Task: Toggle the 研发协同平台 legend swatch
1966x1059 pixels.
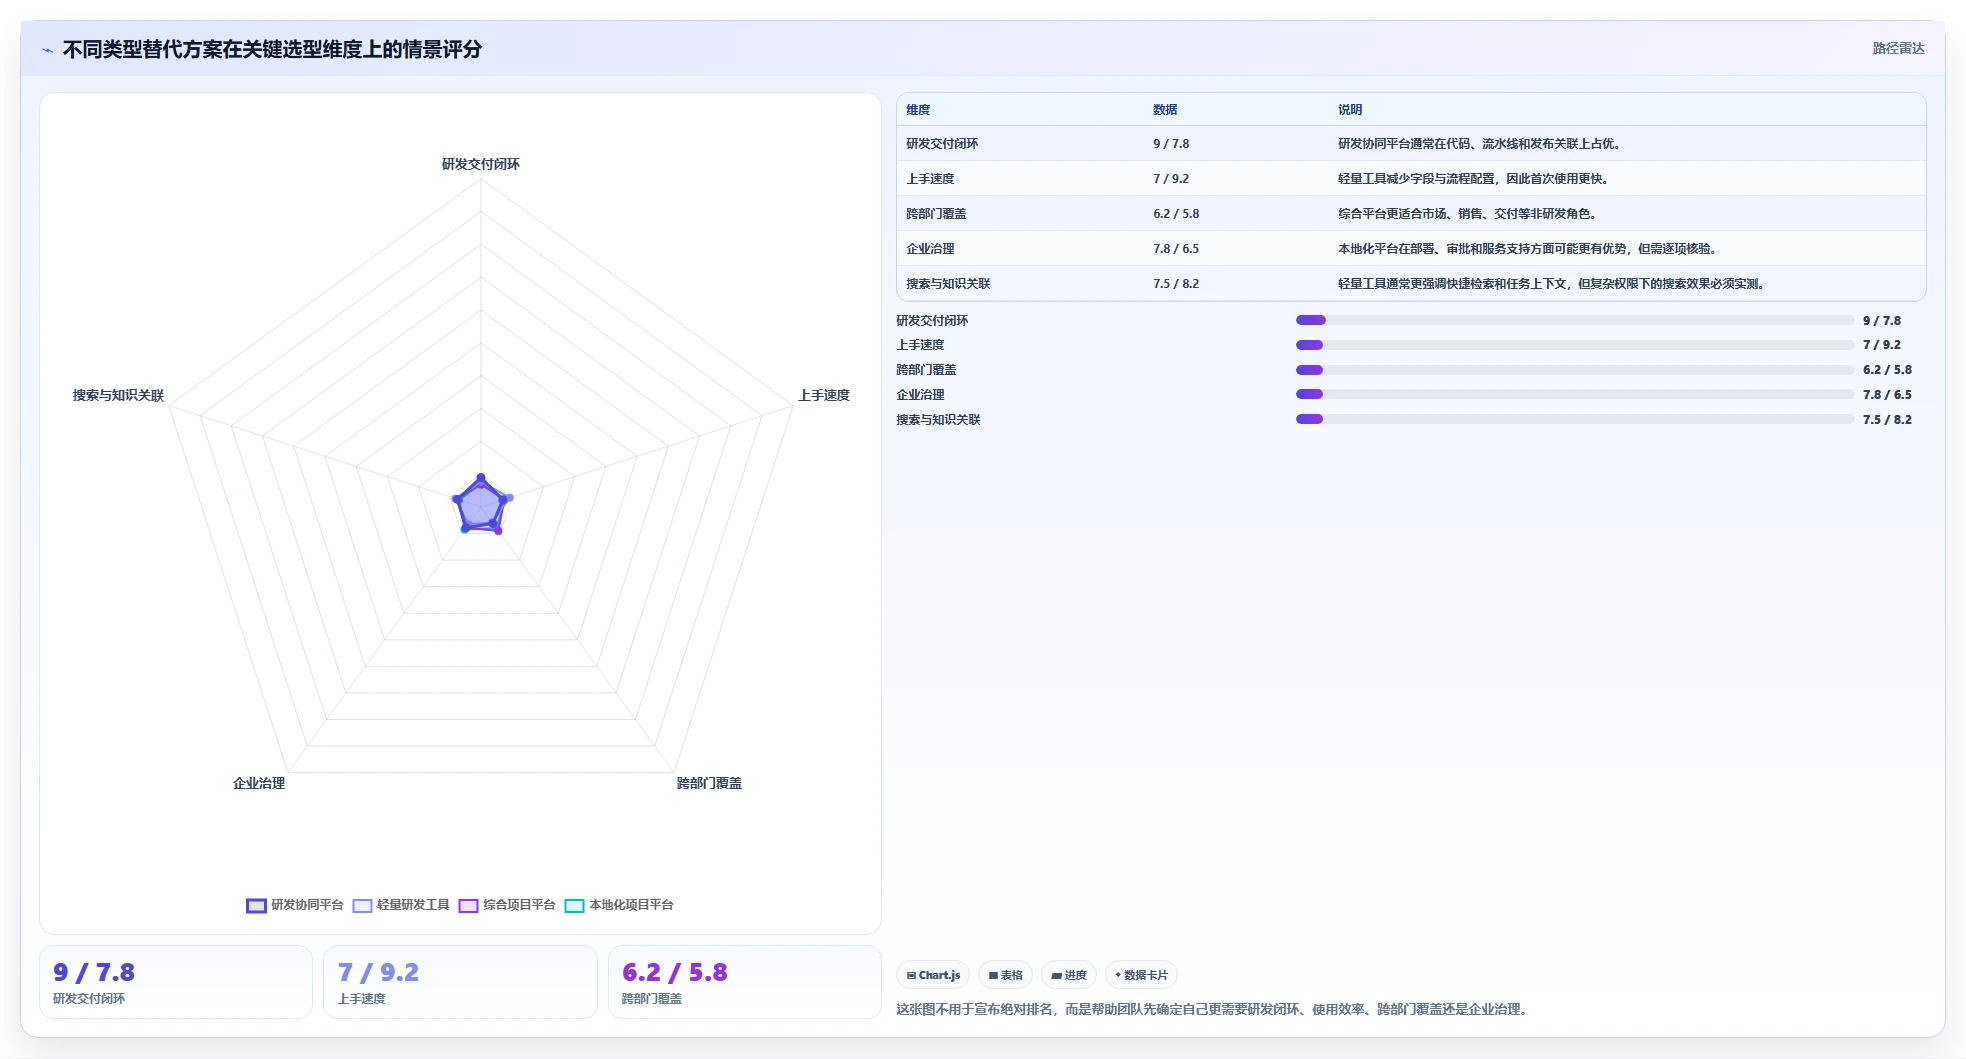Action: coord(256,906)
